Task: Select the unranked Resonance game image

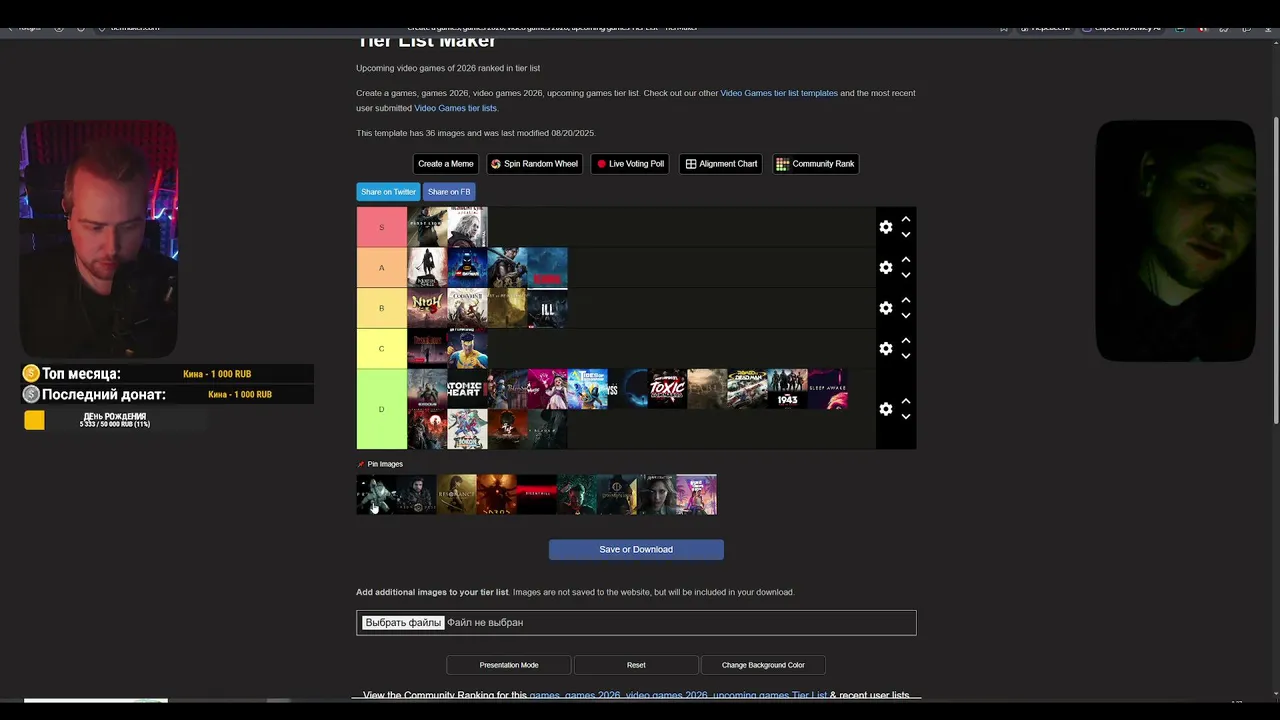Action: point(457,494)
